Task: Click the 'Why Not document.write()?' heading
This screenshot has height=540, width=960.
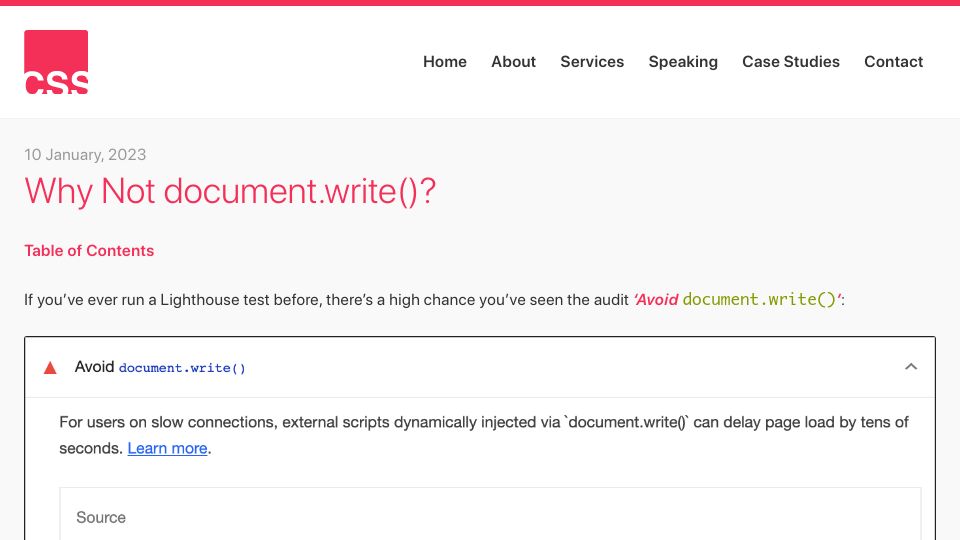Action: point(230,191)
